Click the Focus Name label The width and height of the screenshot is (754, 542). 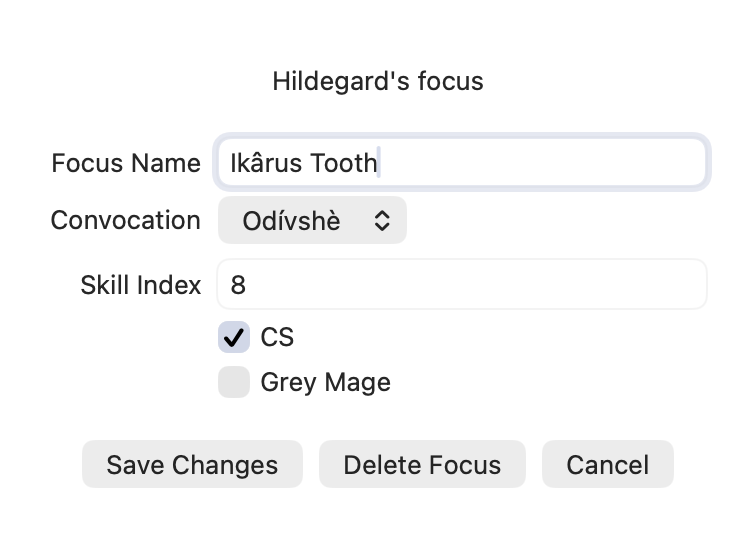[126, 163]
